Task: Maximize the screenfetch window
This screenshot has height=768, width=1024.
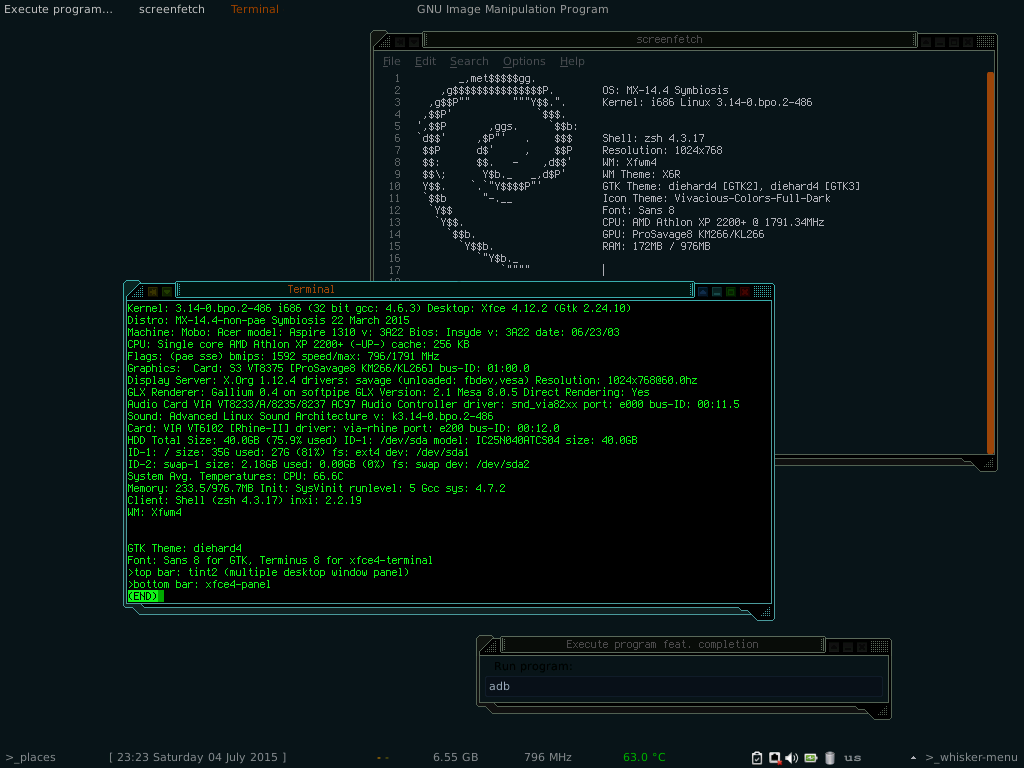Action: coord(954,42)
